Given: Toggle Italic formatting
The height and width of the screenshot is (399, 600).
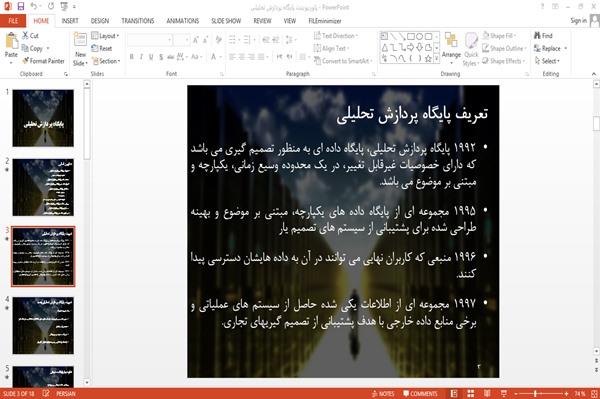Looking at the screenshot, I should (x=141, y=57).
